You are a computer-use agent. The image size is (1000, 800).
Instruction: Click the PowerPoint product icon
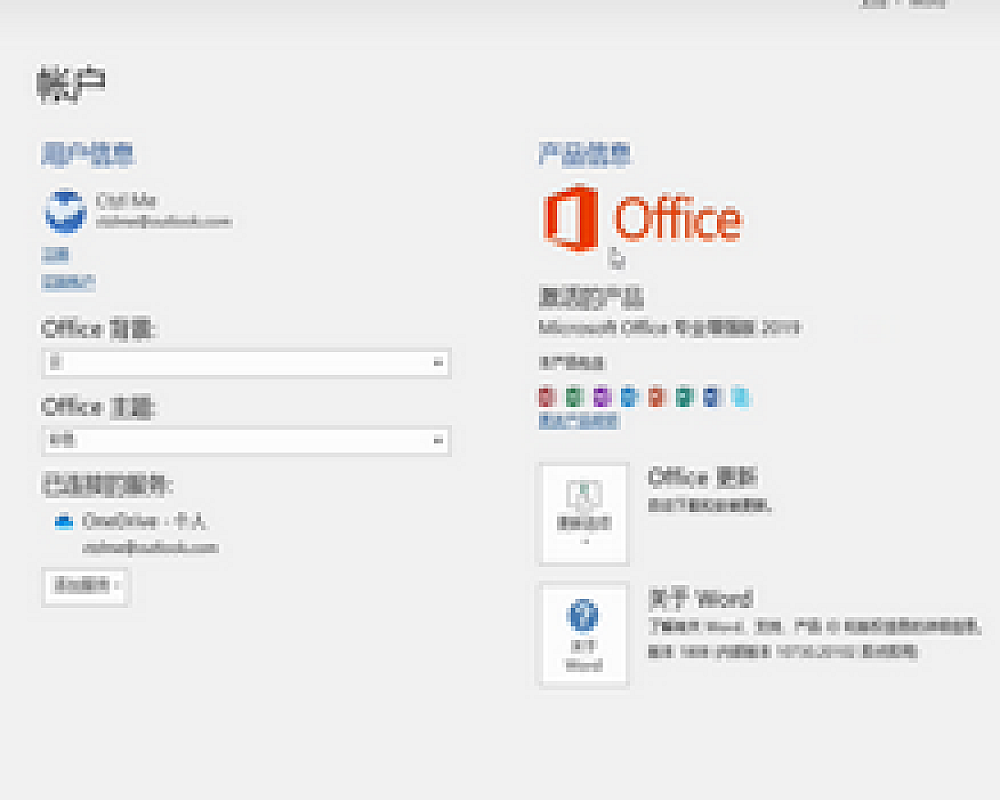point(656,397)
